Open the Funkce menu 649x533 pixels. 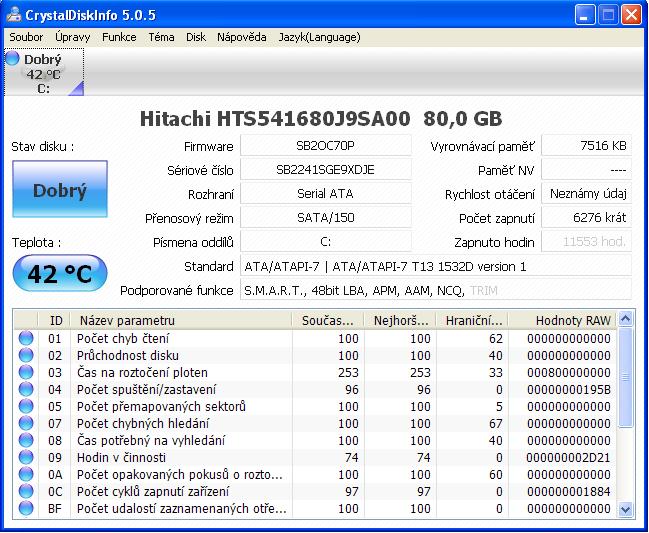(119, 37)
